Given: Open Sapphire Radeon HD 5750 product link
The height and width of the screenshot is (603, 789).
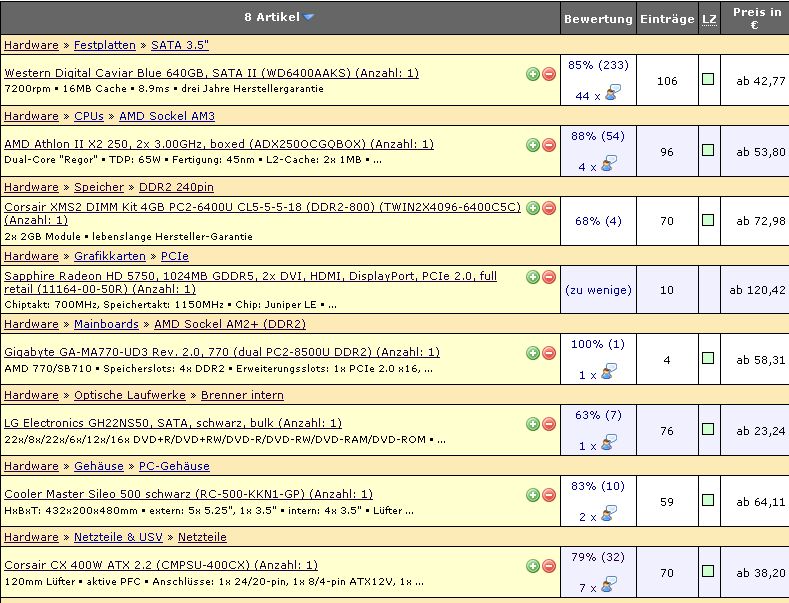Looking at the screenshot, I should (251, 282).
